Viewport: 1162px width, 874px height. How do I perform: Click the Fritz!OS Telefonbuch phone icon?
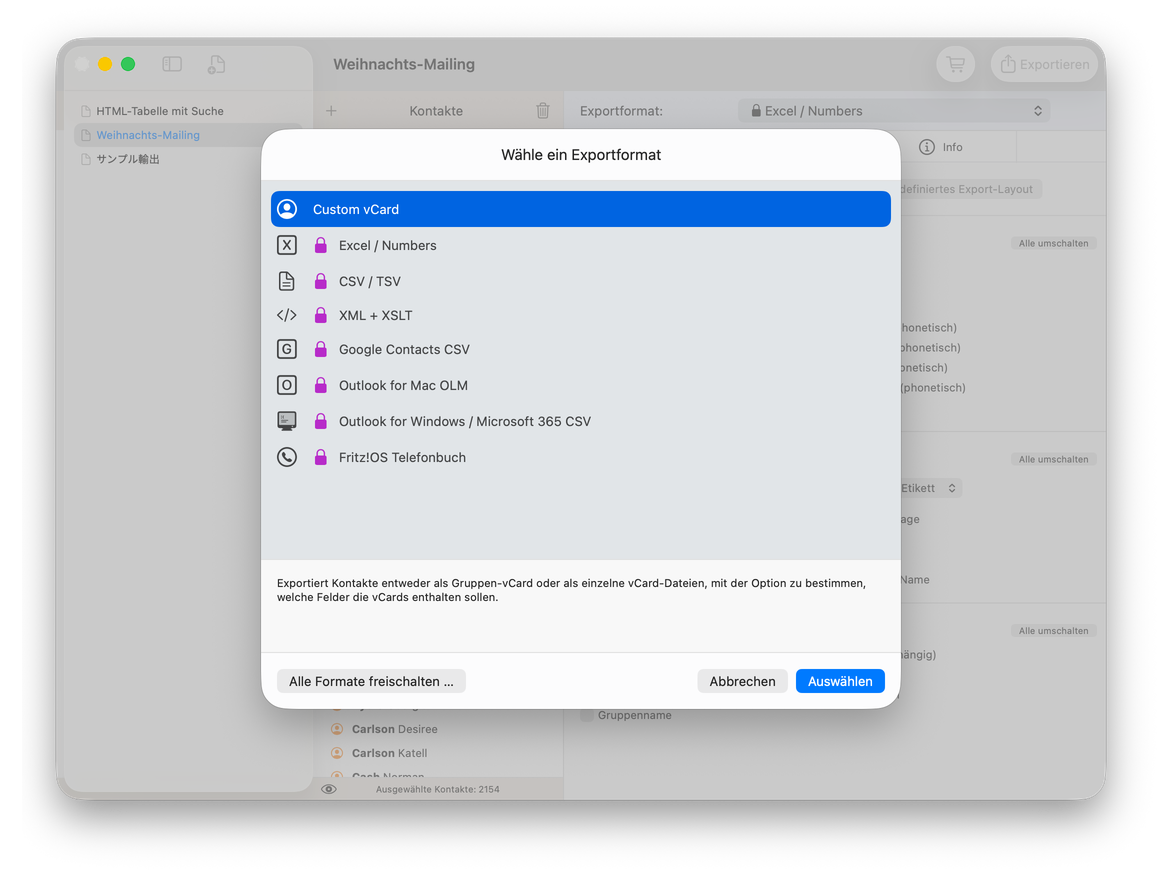point(287,457)
